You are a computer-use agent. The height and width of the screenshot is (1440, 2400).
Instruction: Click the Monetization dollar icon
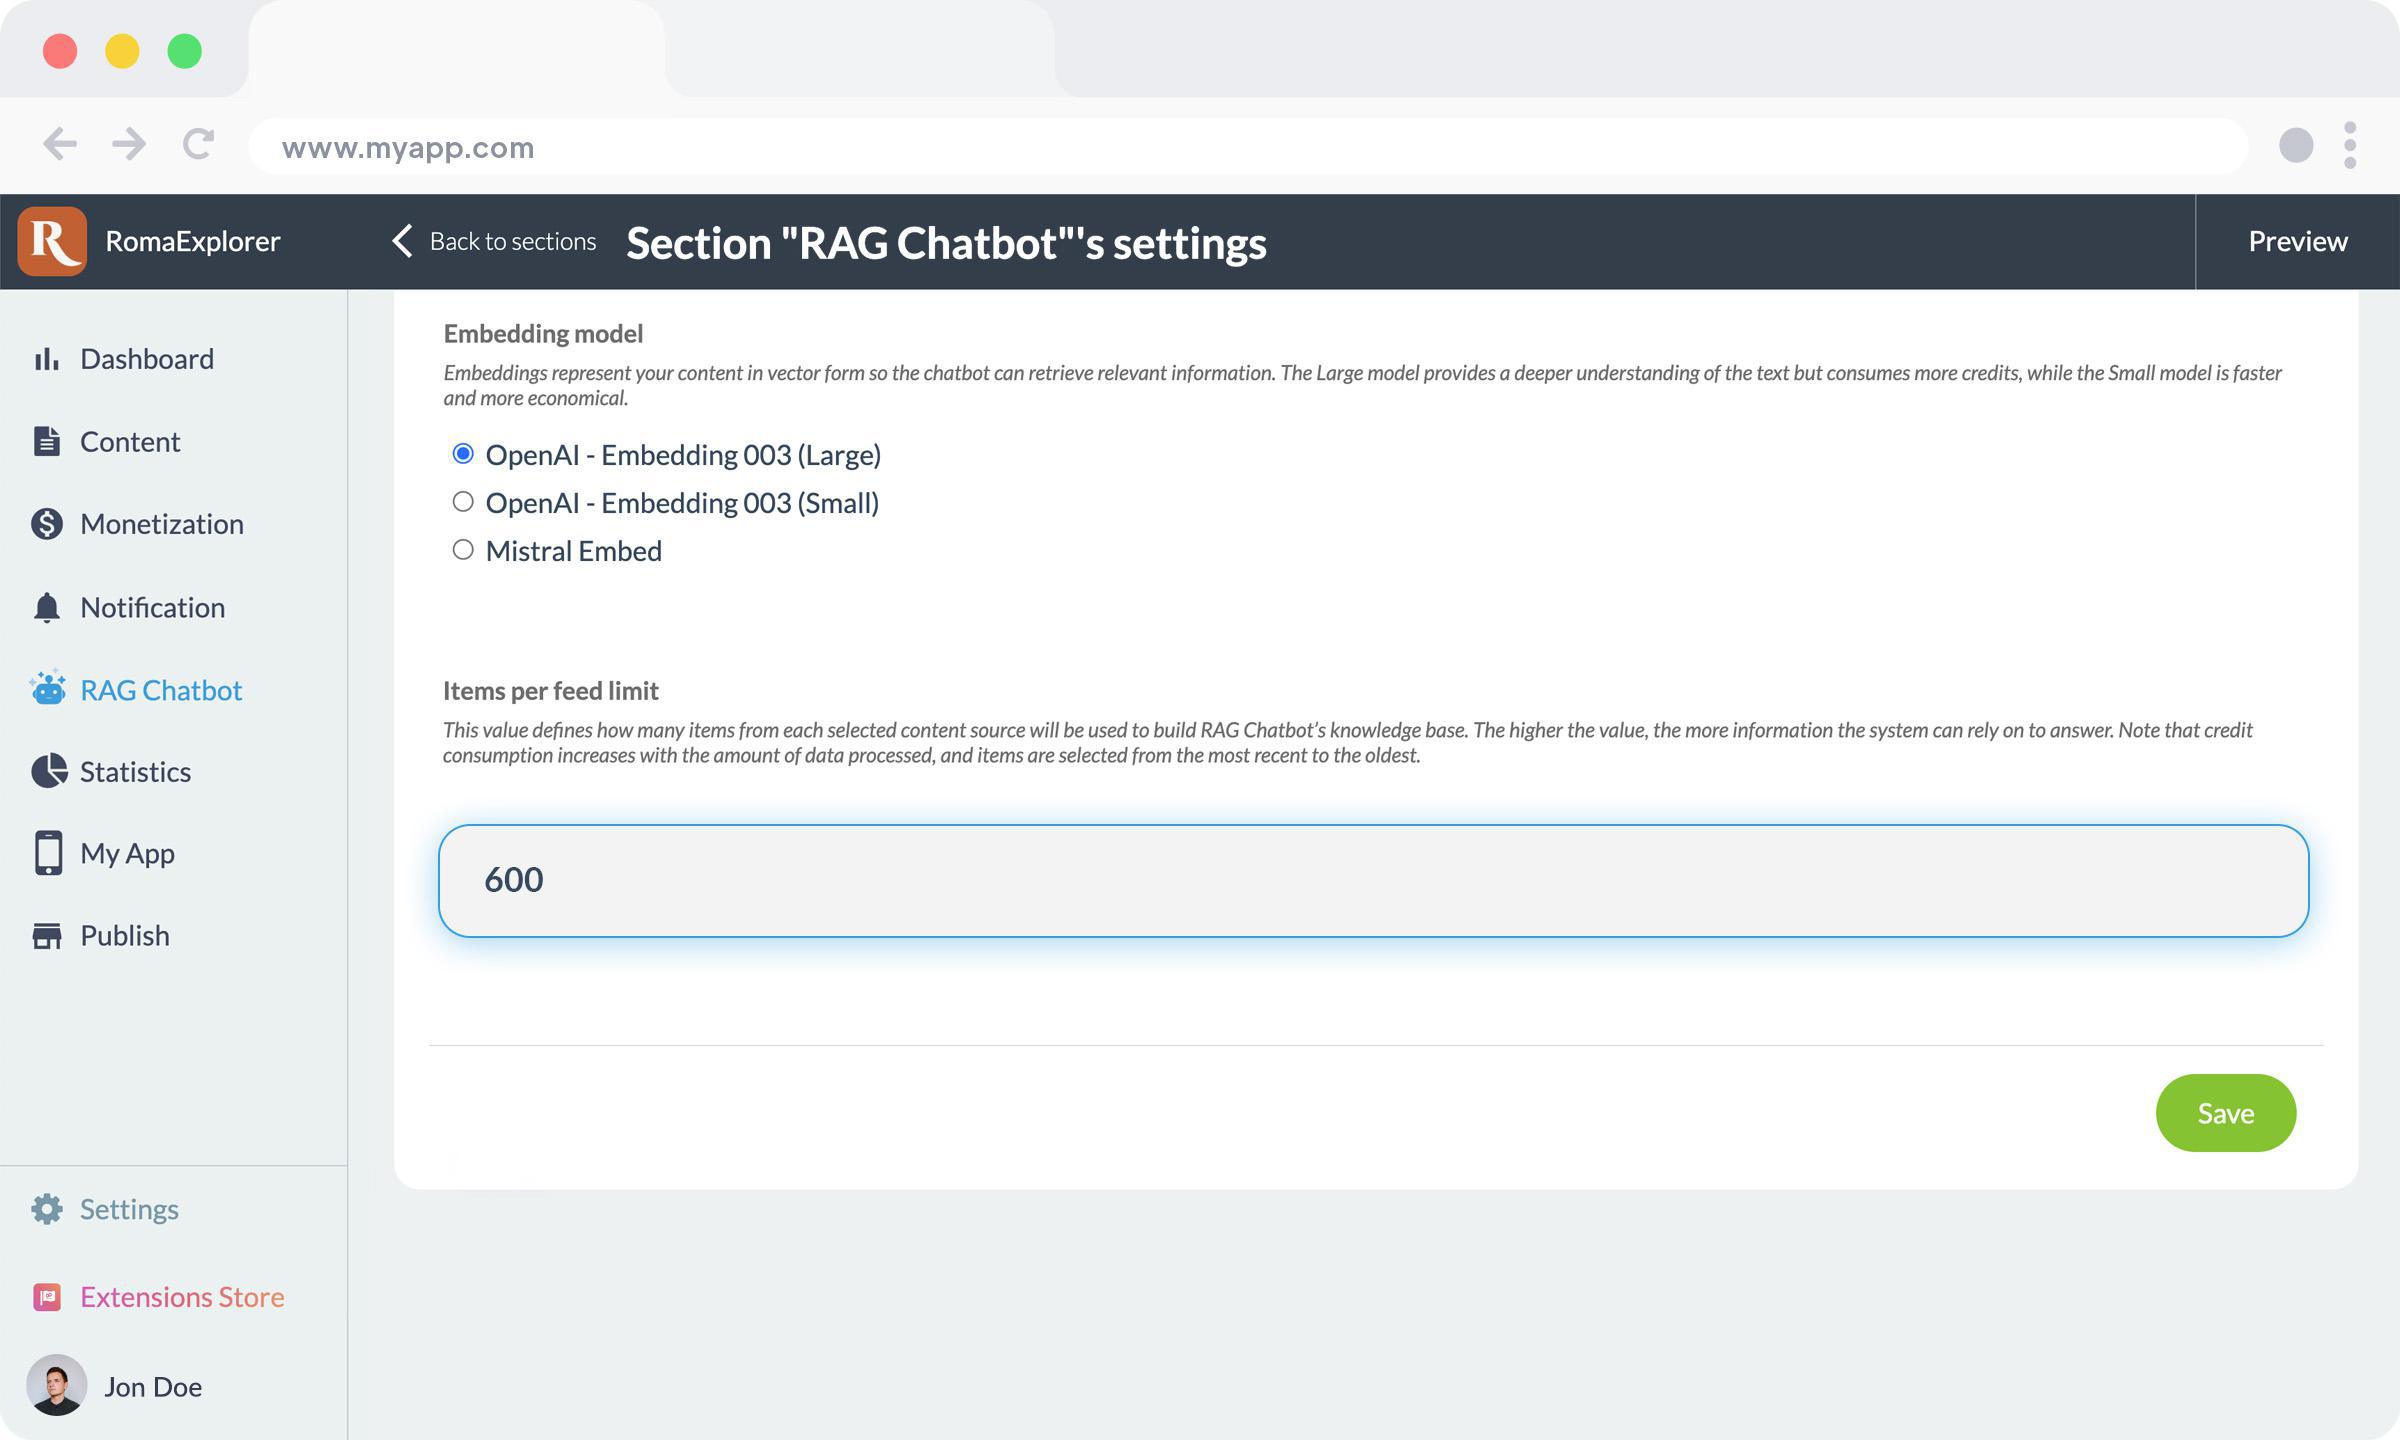click(x=46, y=524)
